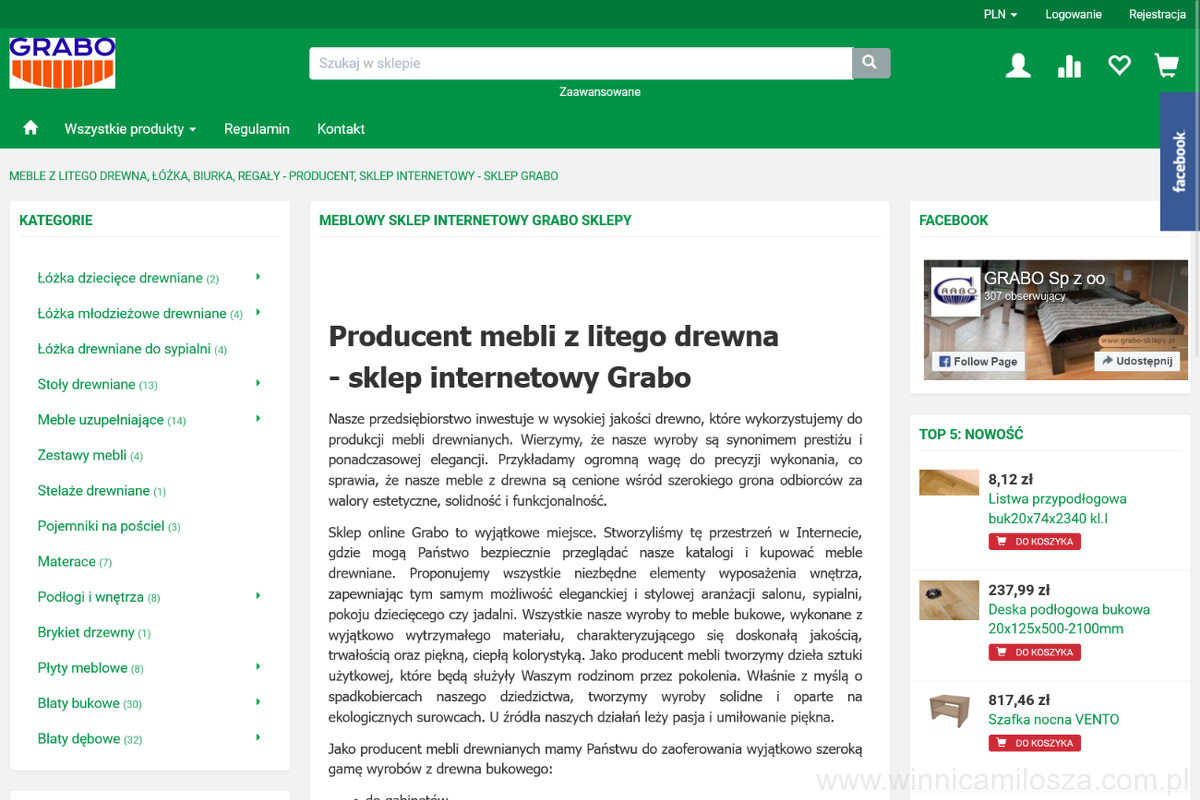
Task: Open the product comparison chart icon
Action: [x=1069, y=66]
